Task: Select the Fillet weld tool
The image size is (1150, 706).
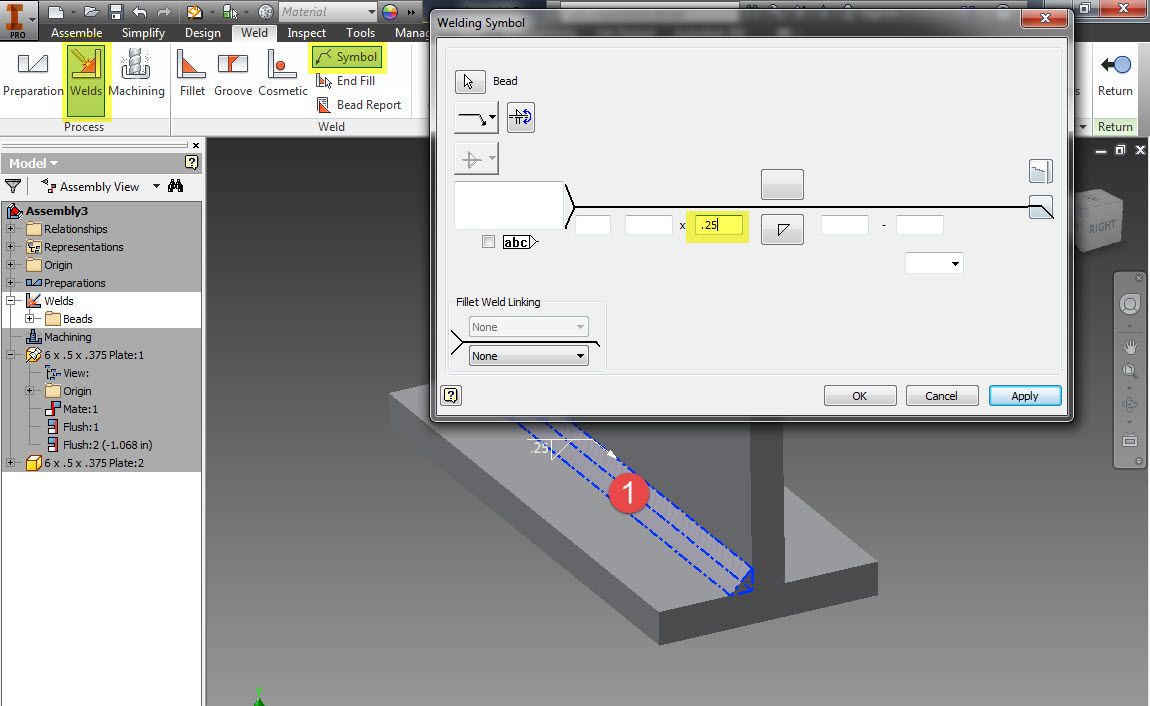Action: click(192, 70)
